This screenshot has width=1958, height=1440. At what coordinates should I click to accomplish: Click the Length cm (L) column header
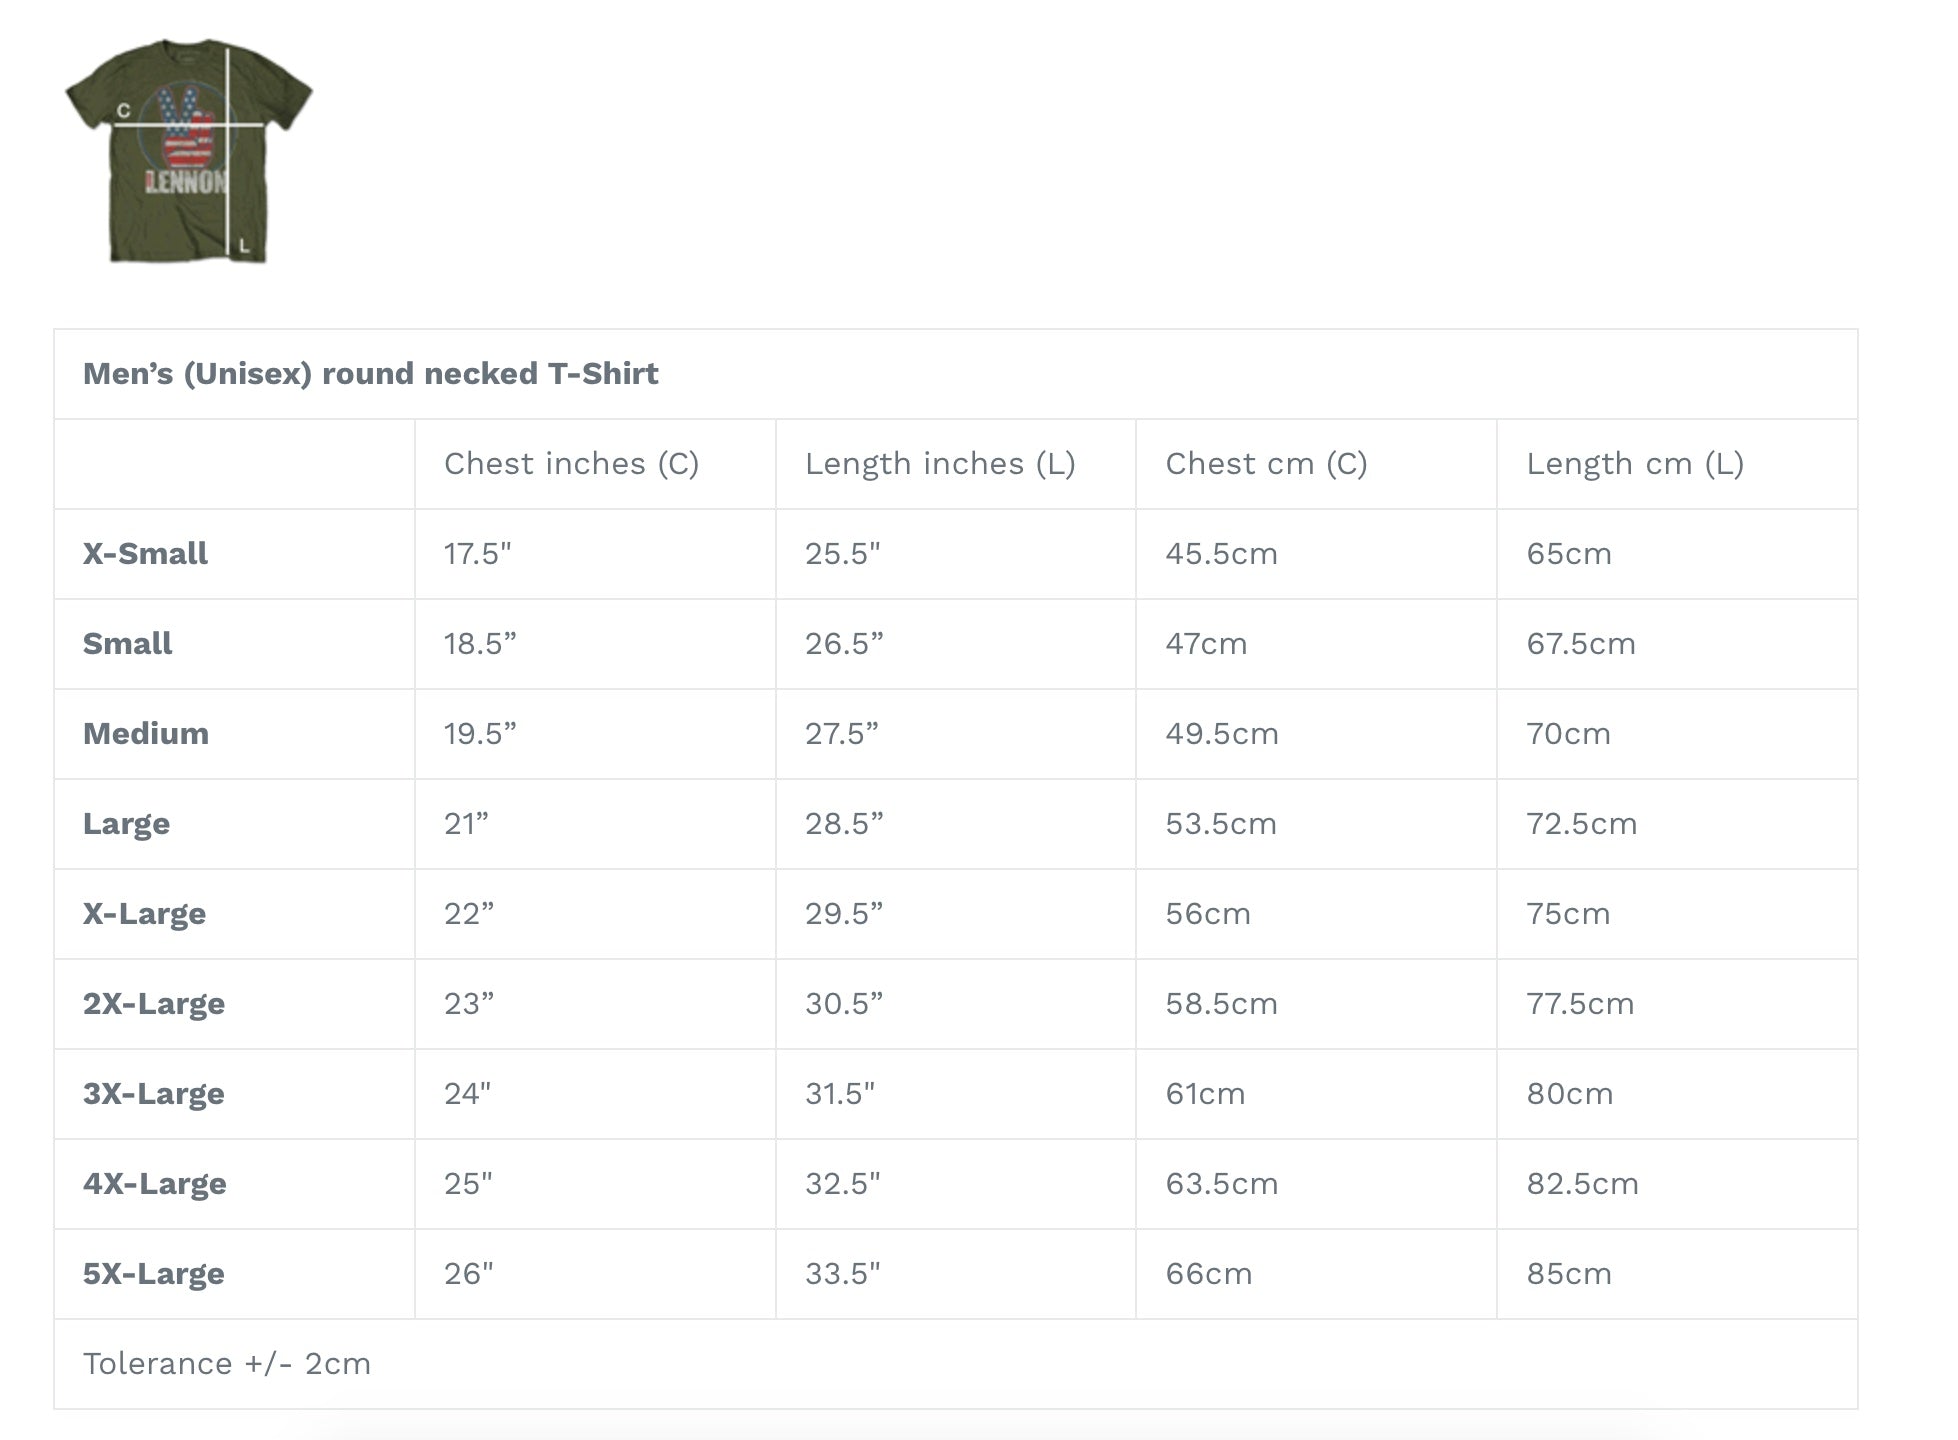point(1635,464)
